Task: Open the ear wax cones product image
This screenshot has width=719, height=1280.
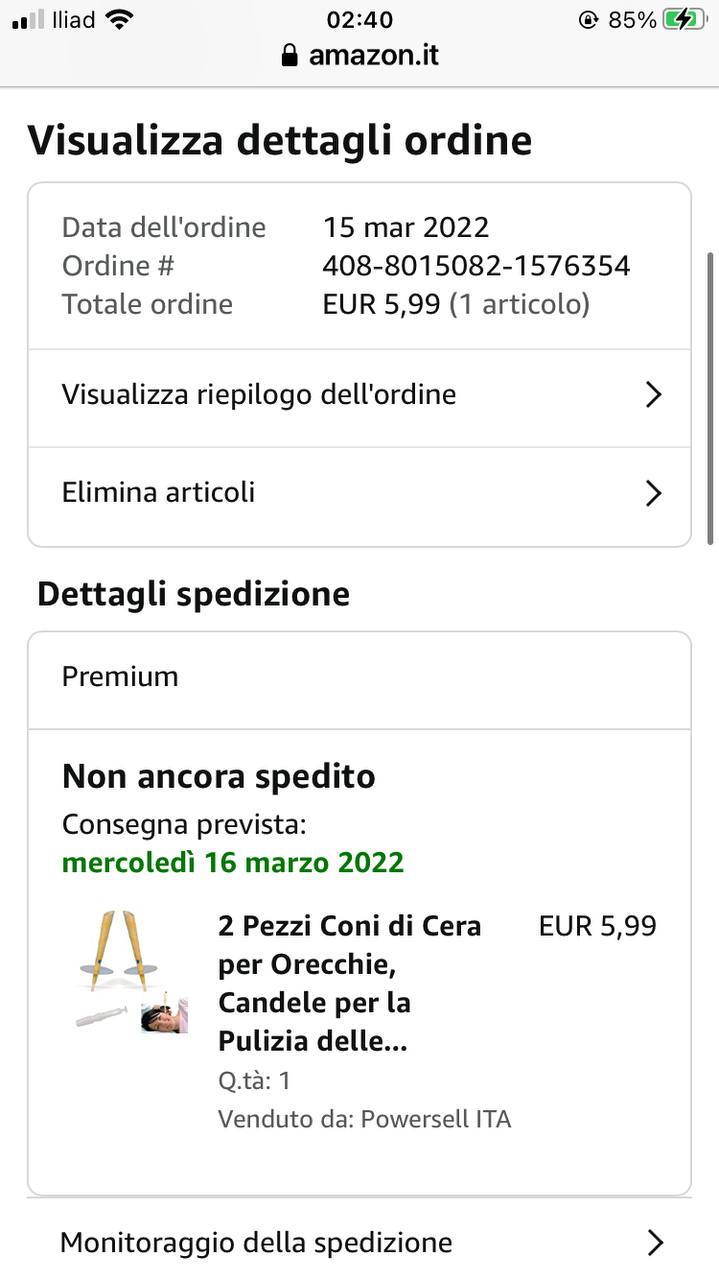Action: pos(130,971)
